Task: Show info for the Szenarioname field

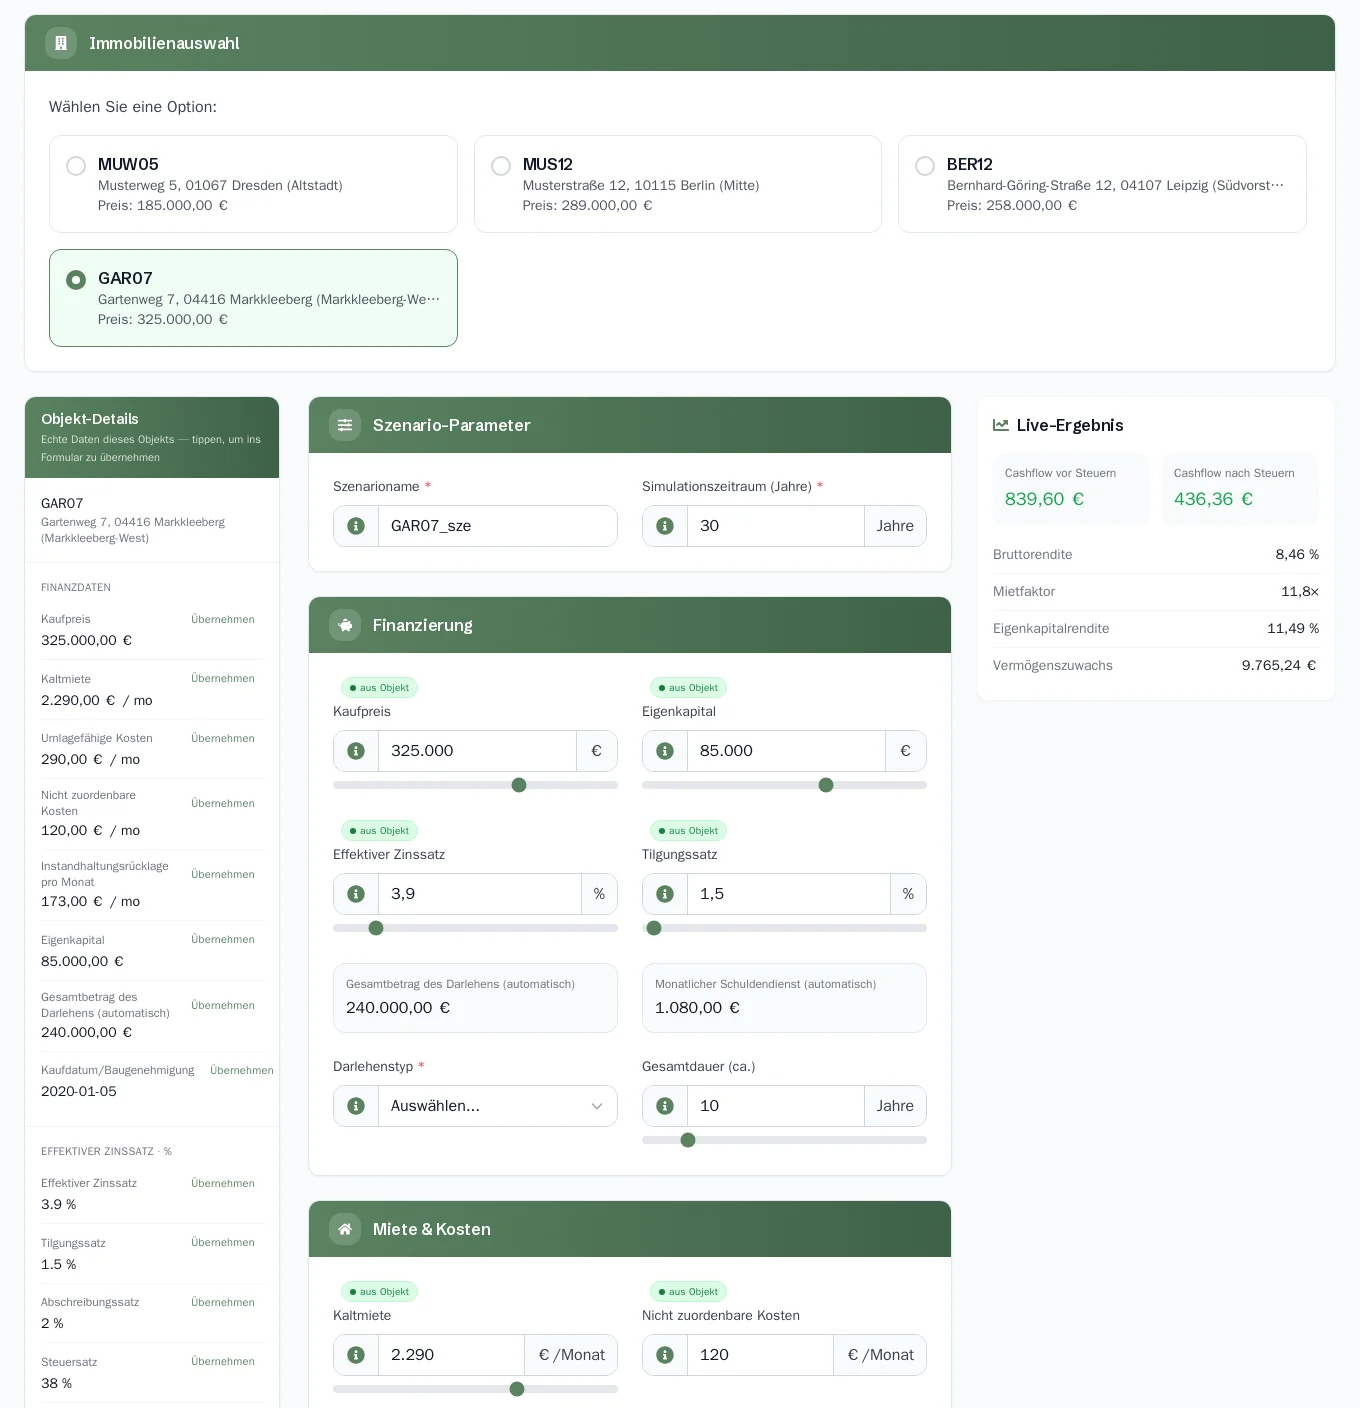Action: (x=356, y=526)
